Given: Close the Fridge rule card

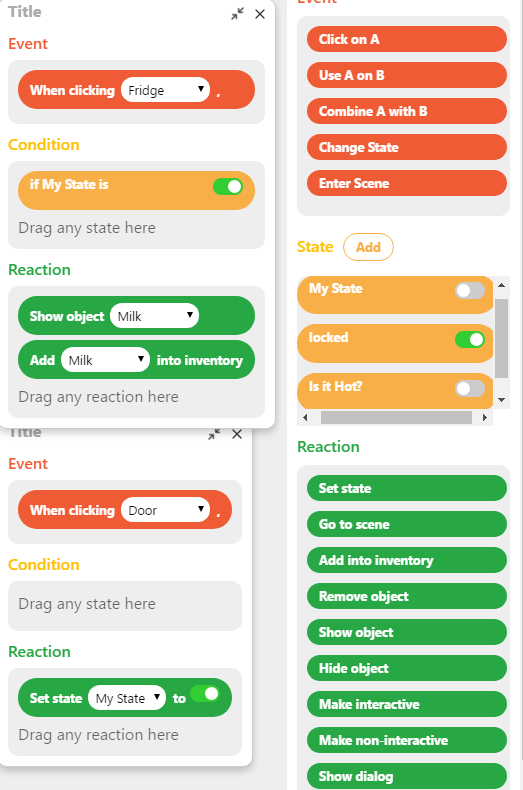Looking at the screenshot, I should 260,14.
